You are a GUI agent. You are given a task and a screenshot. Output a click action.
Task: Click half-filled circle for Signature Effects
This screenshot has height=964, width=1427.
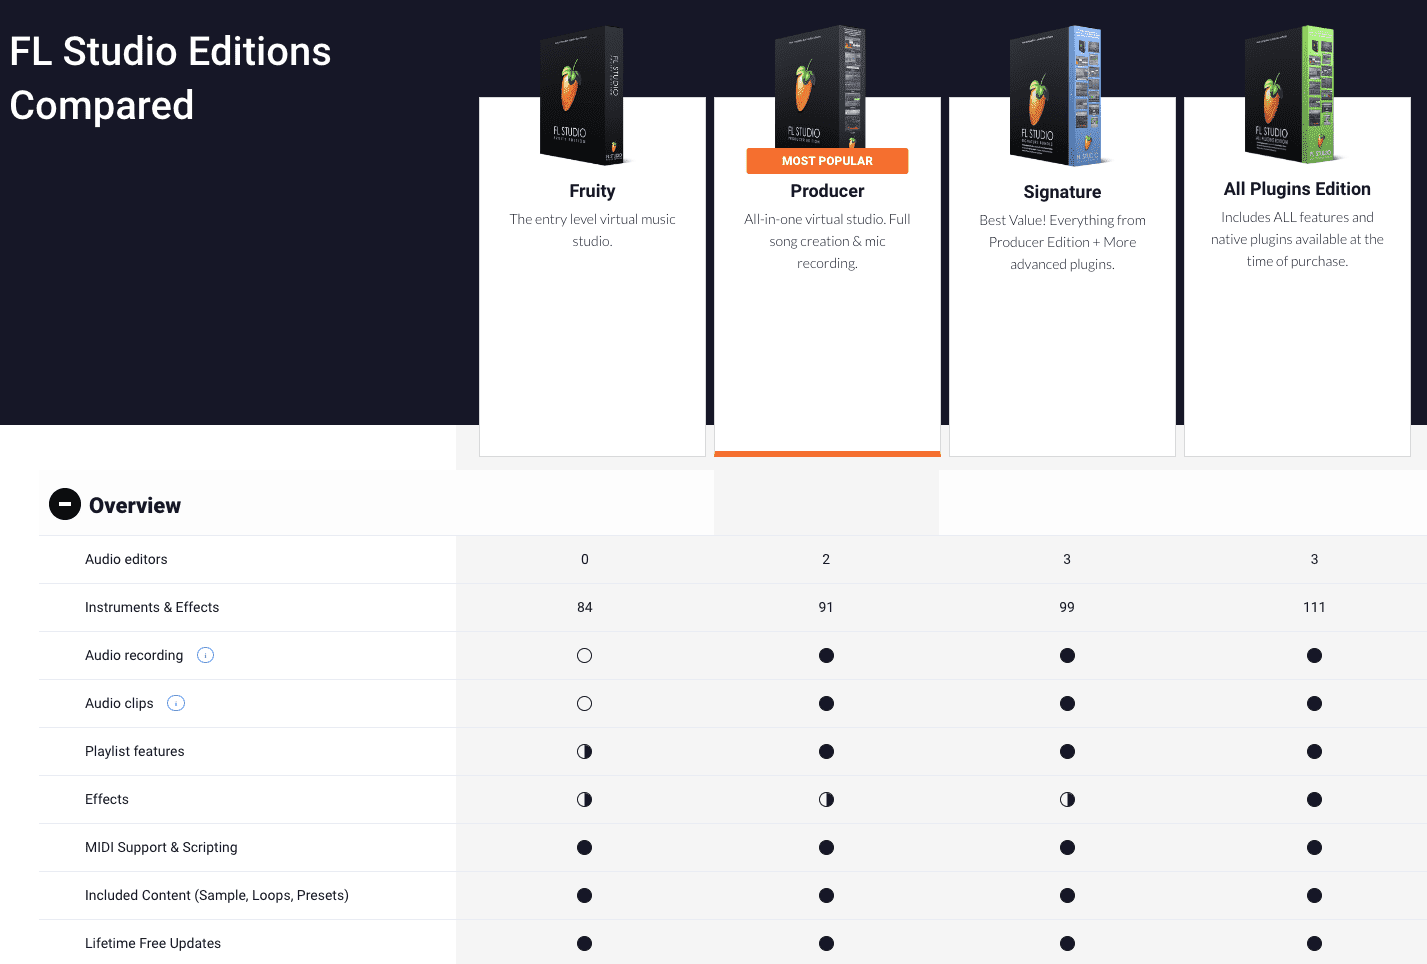(x=1067, y=800)
